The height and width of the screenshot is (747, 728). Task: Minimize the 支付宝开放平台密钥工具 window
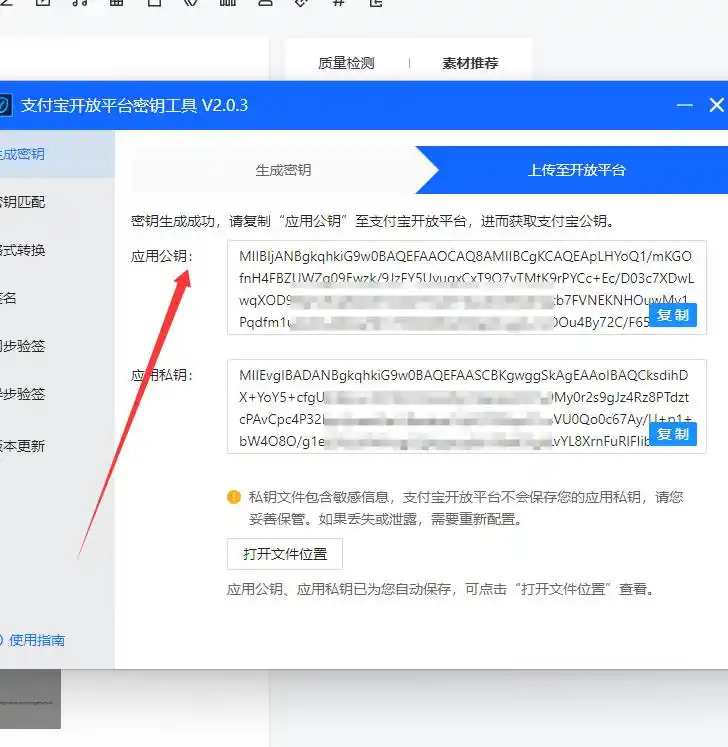tap(685, 105)
